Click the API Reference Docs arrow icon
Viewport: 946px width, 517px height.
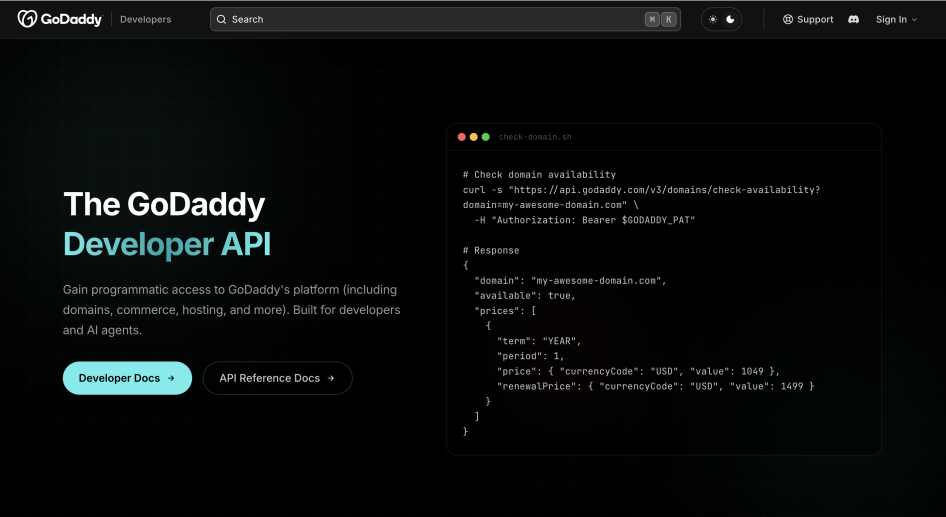point(331,378)
